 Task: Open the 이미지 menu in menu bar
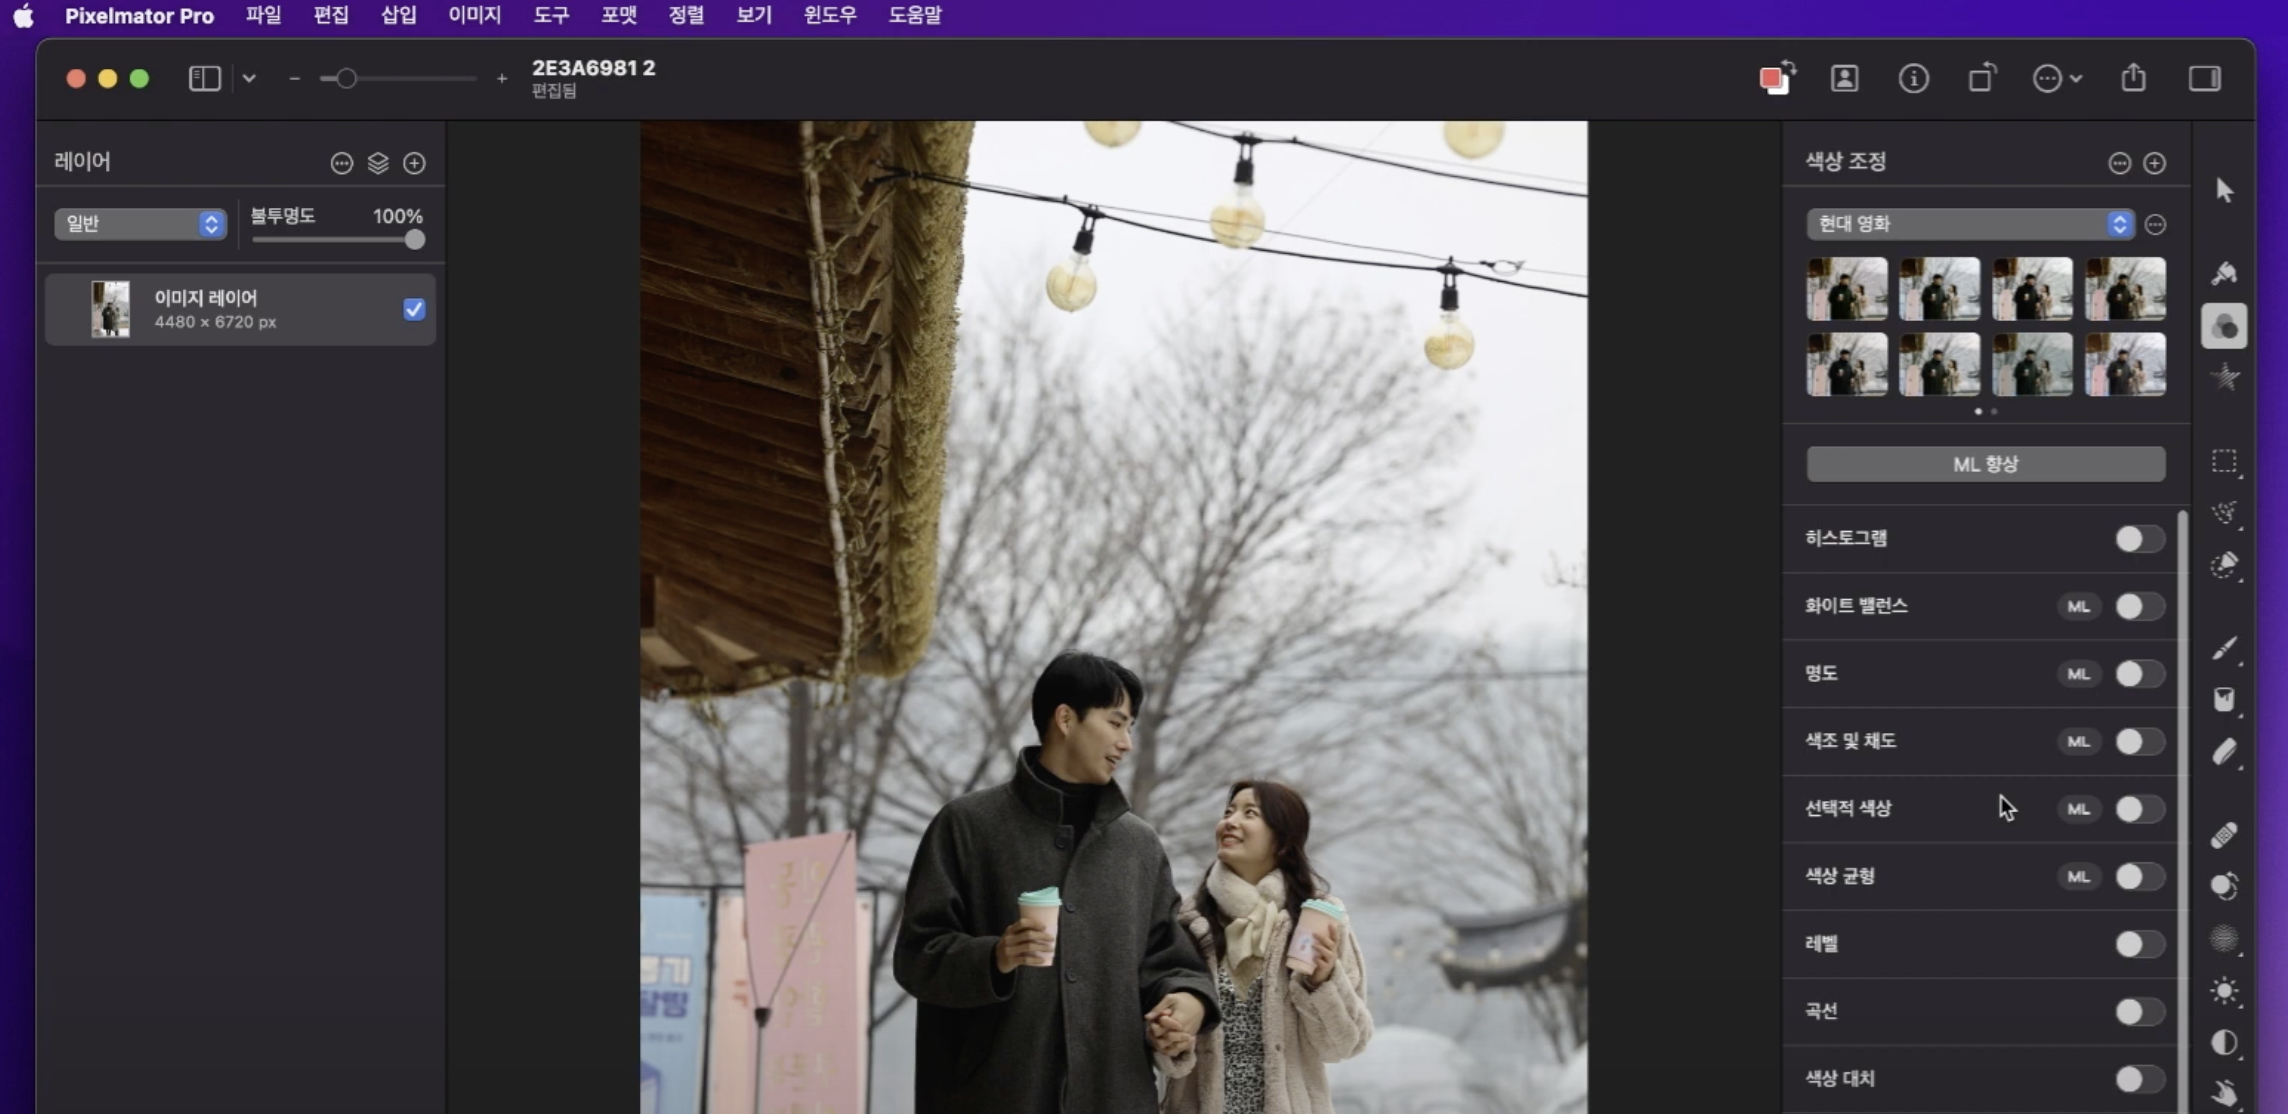click(x=474, y=15)
